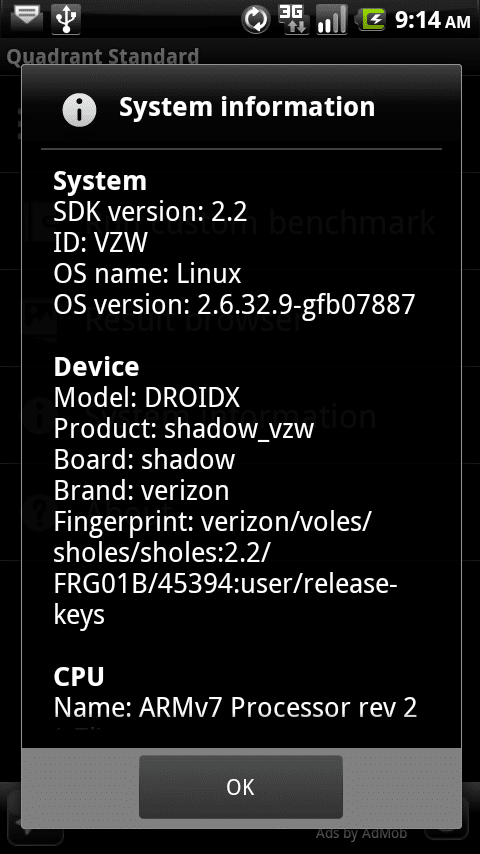Tap the 9:14 AM clock
The height and width of the screenshot is (854, 480).
(433, 21)
